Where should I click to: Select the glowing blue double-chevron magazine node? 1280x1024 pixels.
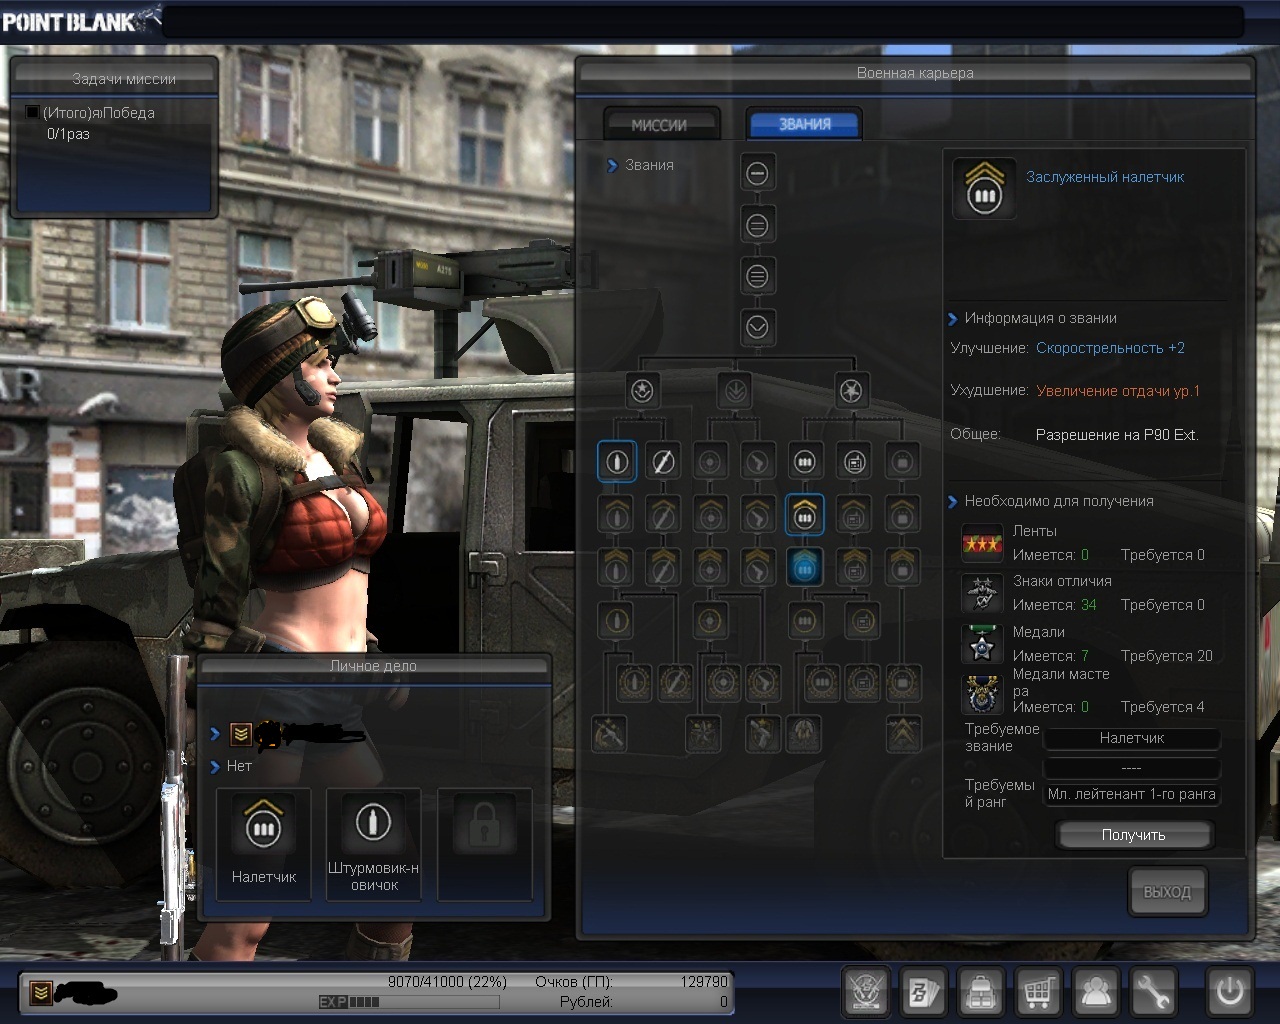(x=804, y=566)
